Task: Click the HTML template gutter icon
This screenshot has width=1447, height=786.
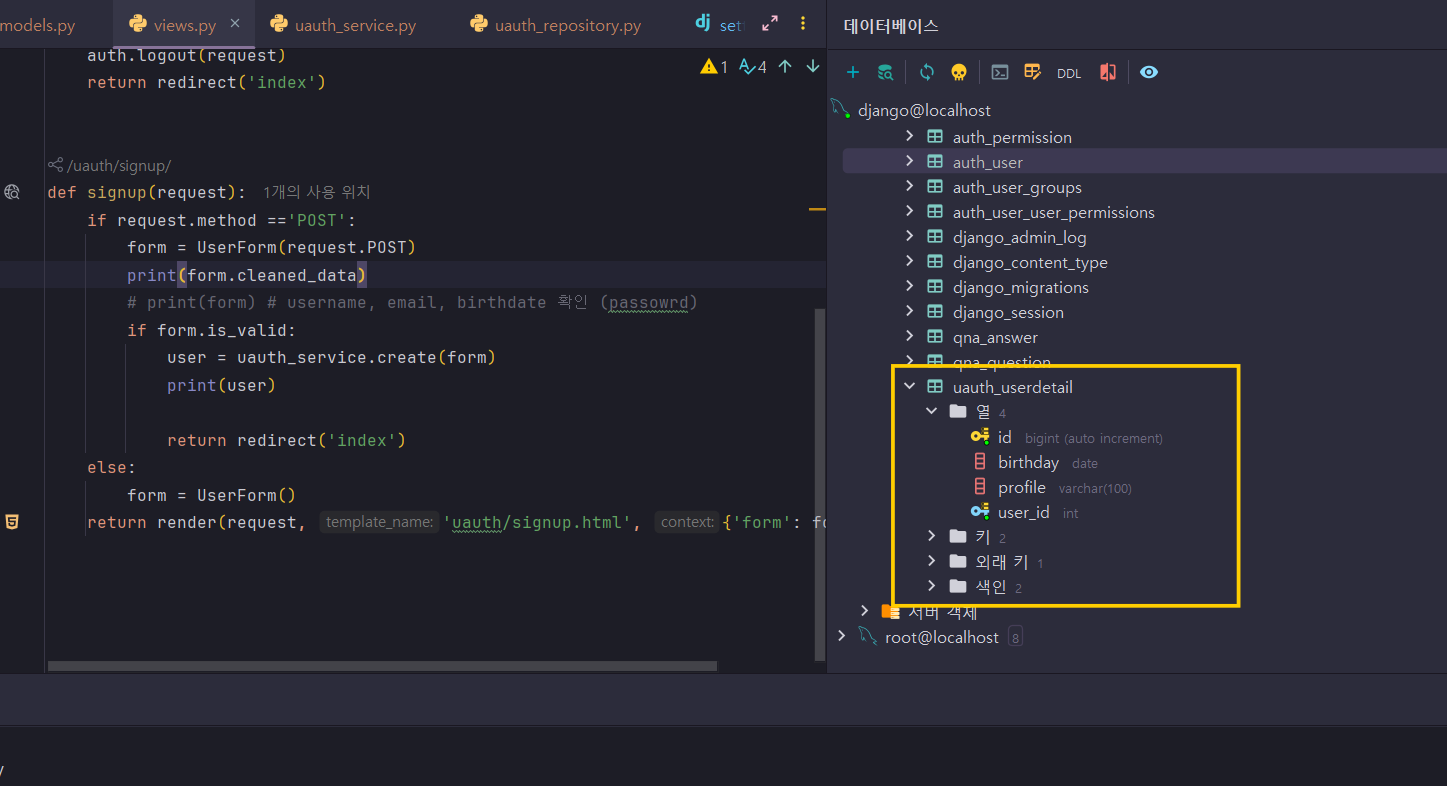Action: [12, 522]
